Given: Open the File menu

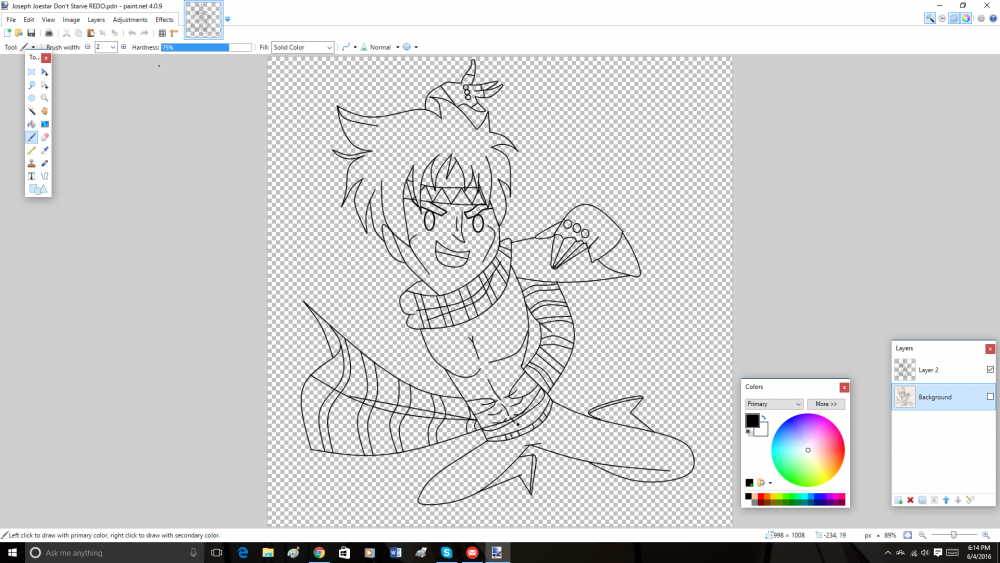Looking at the screenshot, I should [x=11, y=20].
